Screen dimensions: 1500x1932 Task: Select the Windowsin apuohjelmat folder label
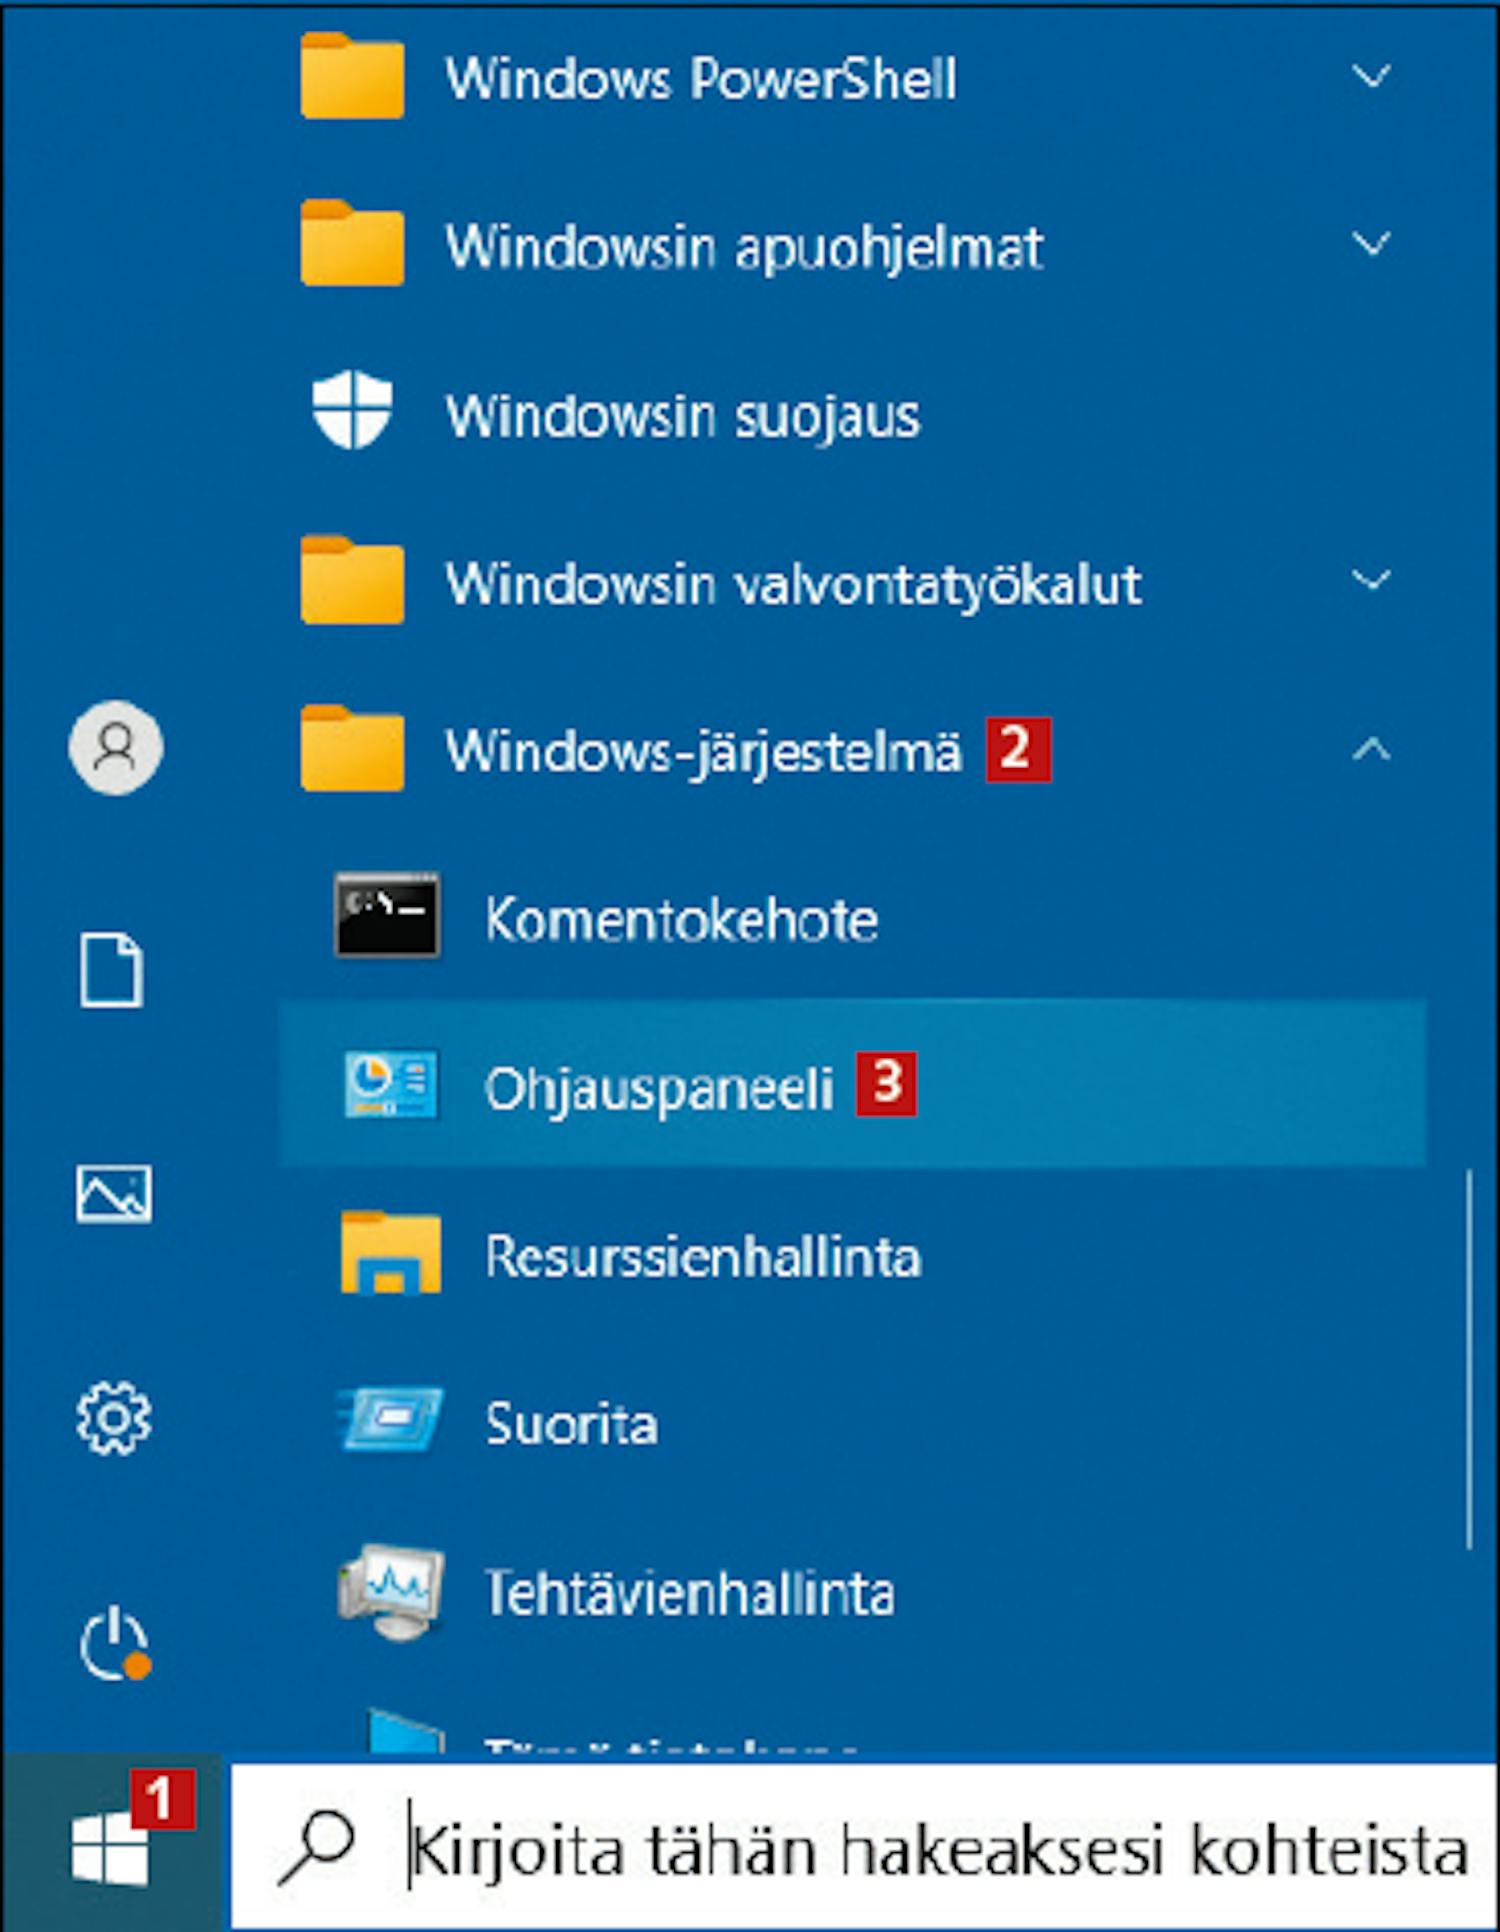[x=744, y=247]
